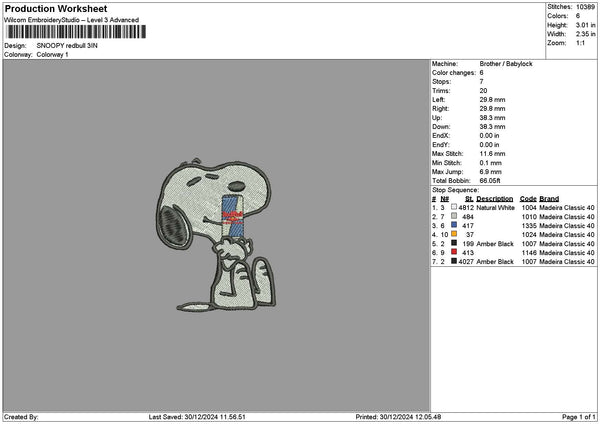
Task: Click the 'Production Worksheet' title
Action: point(56,8)
